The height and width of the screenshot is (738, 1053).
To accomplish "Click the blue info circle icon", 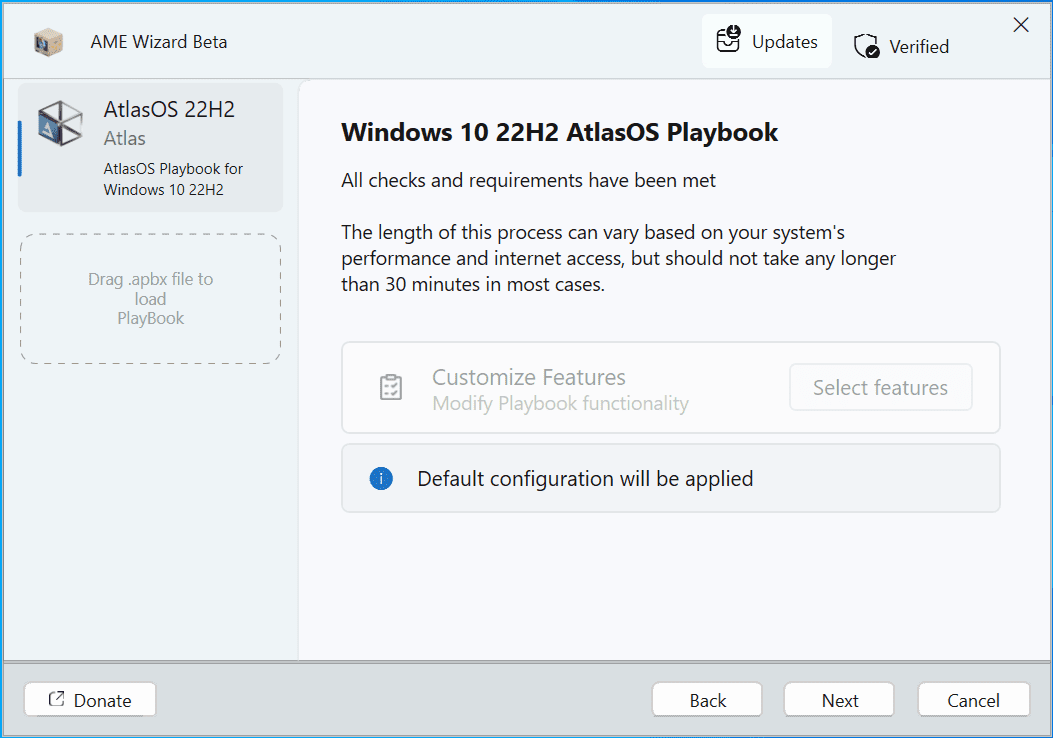I will click(x=381, y=478).
